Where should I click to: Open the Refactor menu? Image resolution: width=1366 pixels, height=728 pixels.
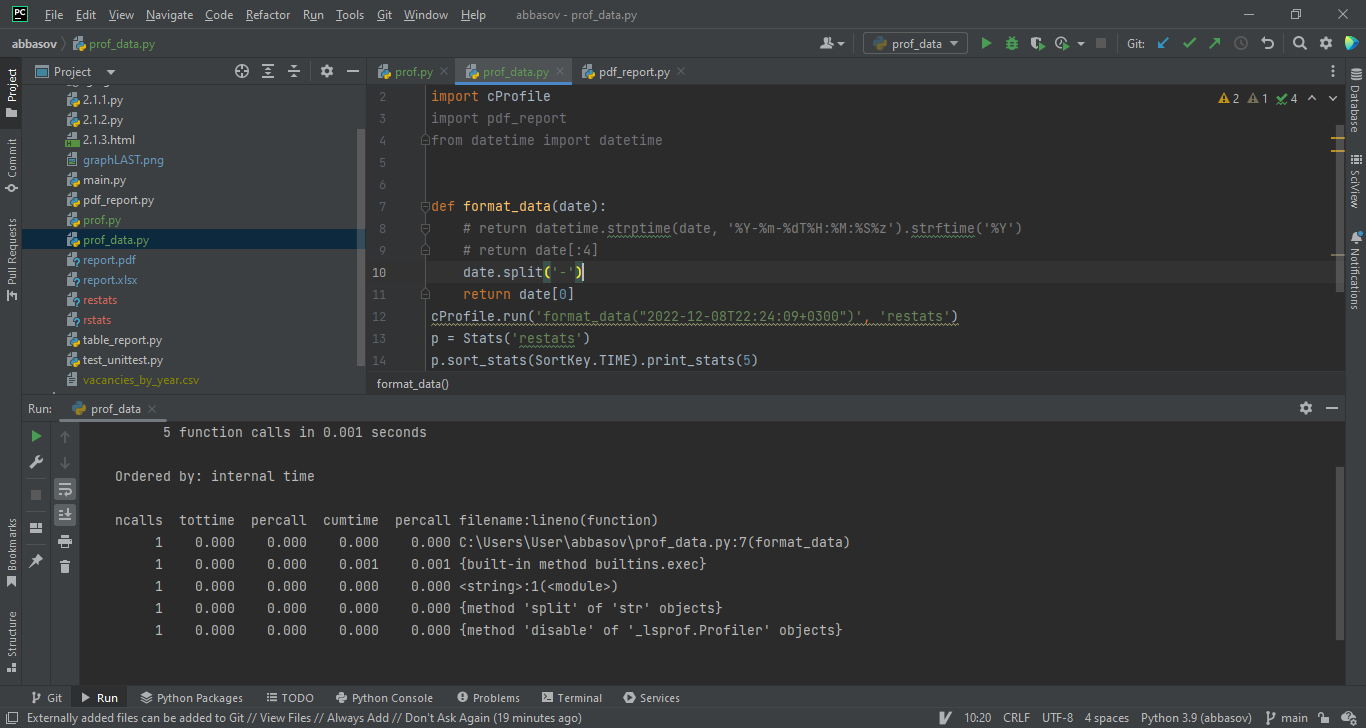pos(267,15)
